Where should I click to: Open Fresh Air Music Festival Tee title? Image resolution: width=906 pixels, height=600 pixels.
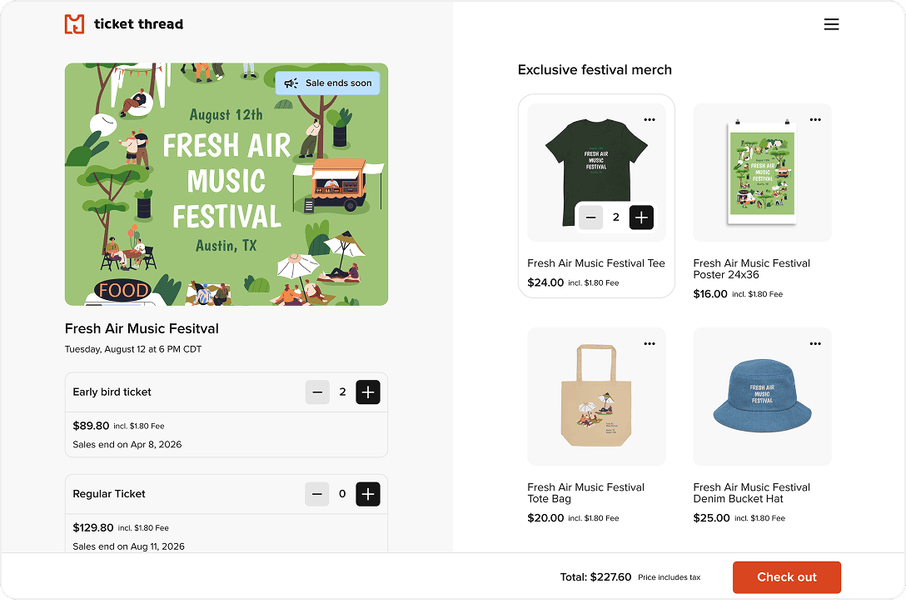tap(596, 264)
